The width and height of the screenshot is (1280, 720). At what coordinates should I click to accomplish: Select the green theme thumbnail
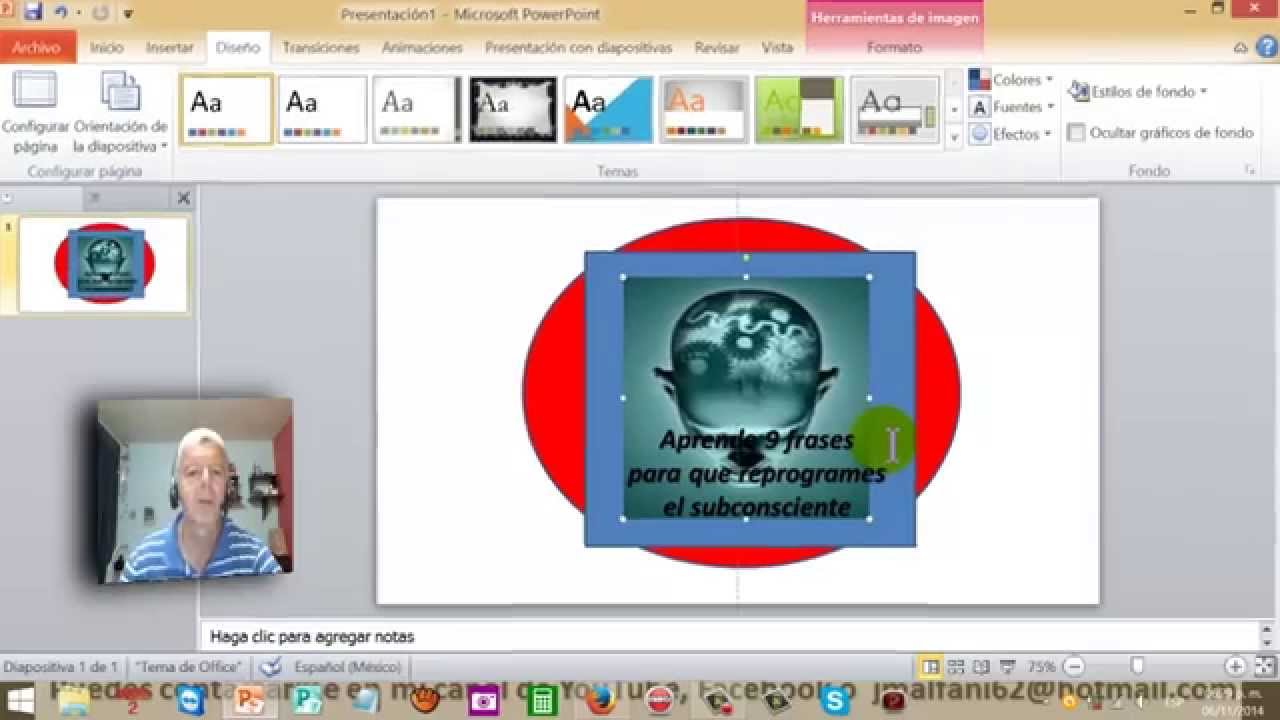(799, 110)
